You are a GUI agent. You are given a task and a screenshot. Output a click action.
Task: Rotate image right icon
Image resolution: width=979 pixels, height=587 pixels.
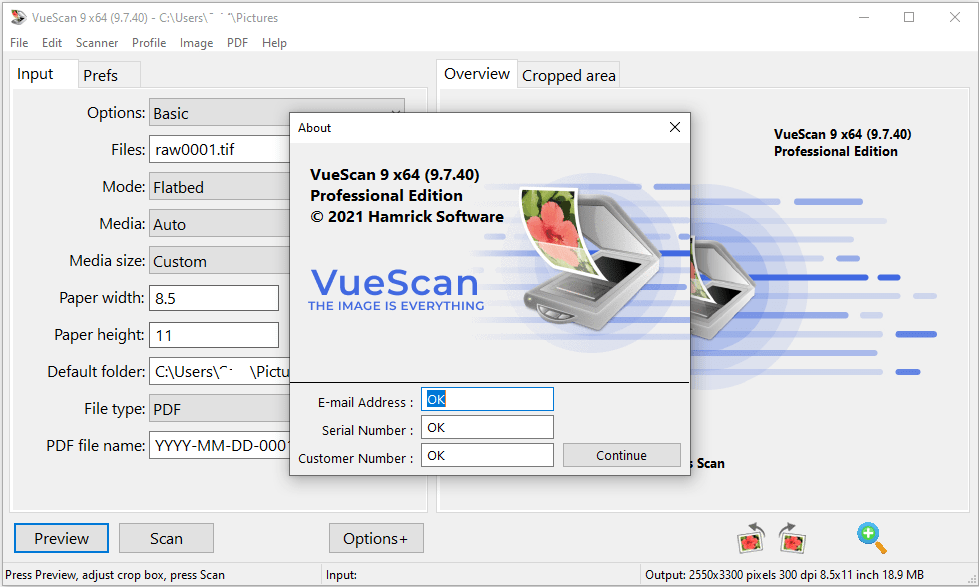(792, 538)
